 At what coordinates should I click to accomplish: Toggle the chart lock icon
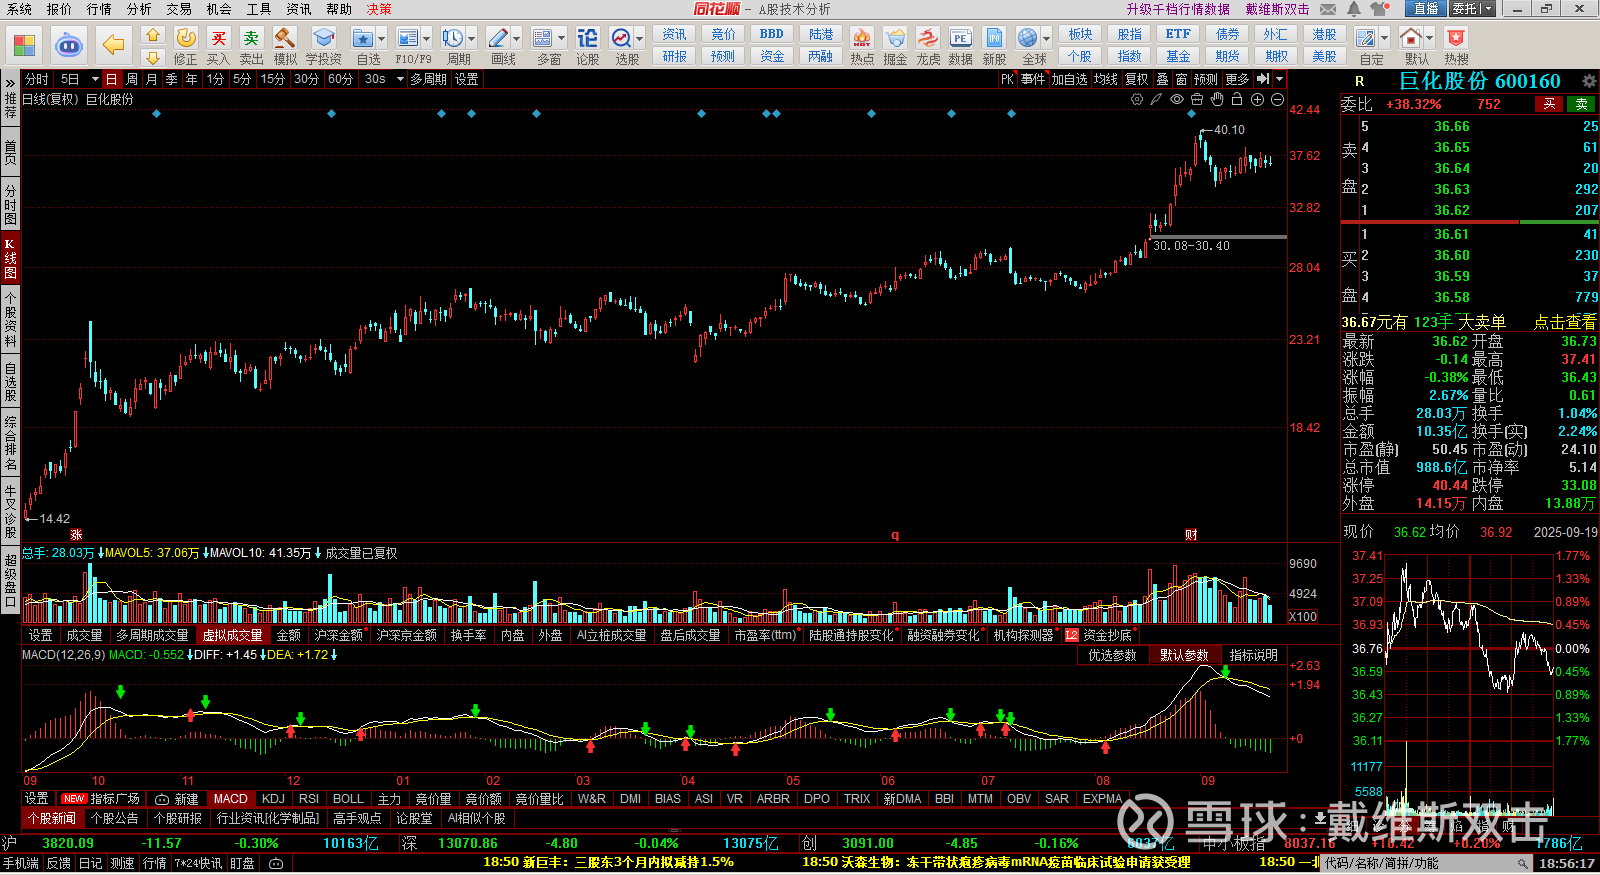click(x=1237, y=99)
